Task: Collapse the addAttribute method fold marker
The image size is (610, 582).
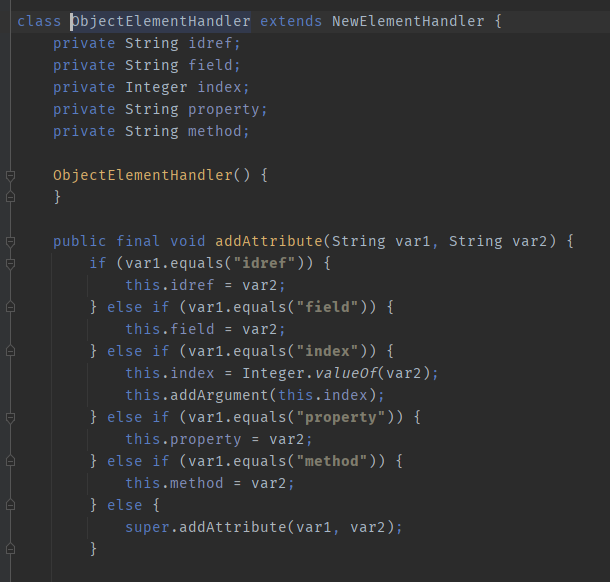Action: (11, 242)
